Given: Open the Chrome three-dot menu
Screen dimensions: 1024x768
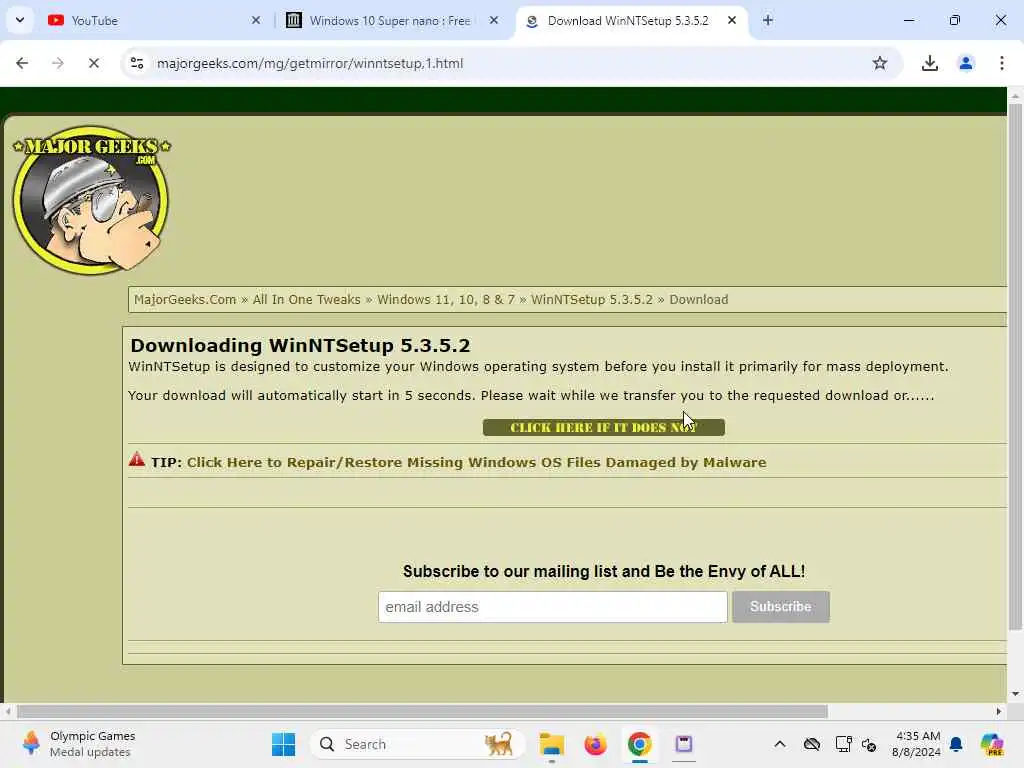Looking at the screenshot, I should (x=1002, y=63).
